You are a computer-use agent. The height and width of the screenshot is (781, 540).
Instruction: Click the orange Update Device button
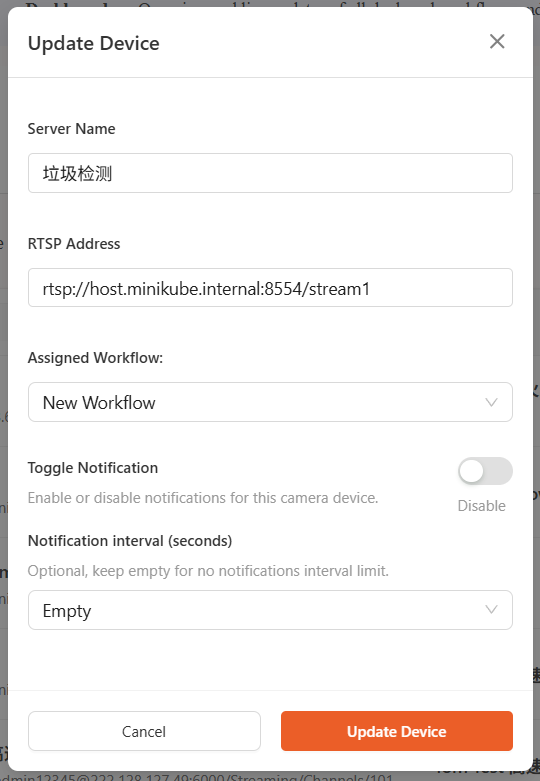(x=397, y=731)
